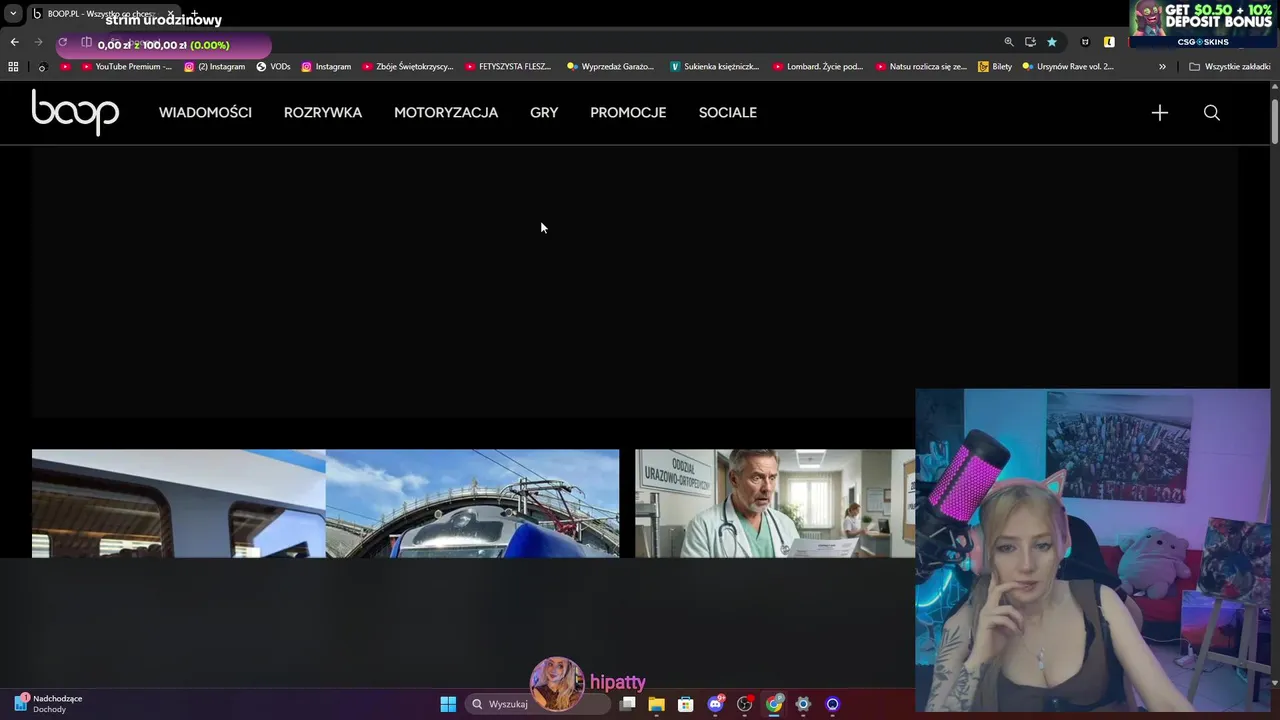Open the Chrome apps grid icon

coord(13,67)
